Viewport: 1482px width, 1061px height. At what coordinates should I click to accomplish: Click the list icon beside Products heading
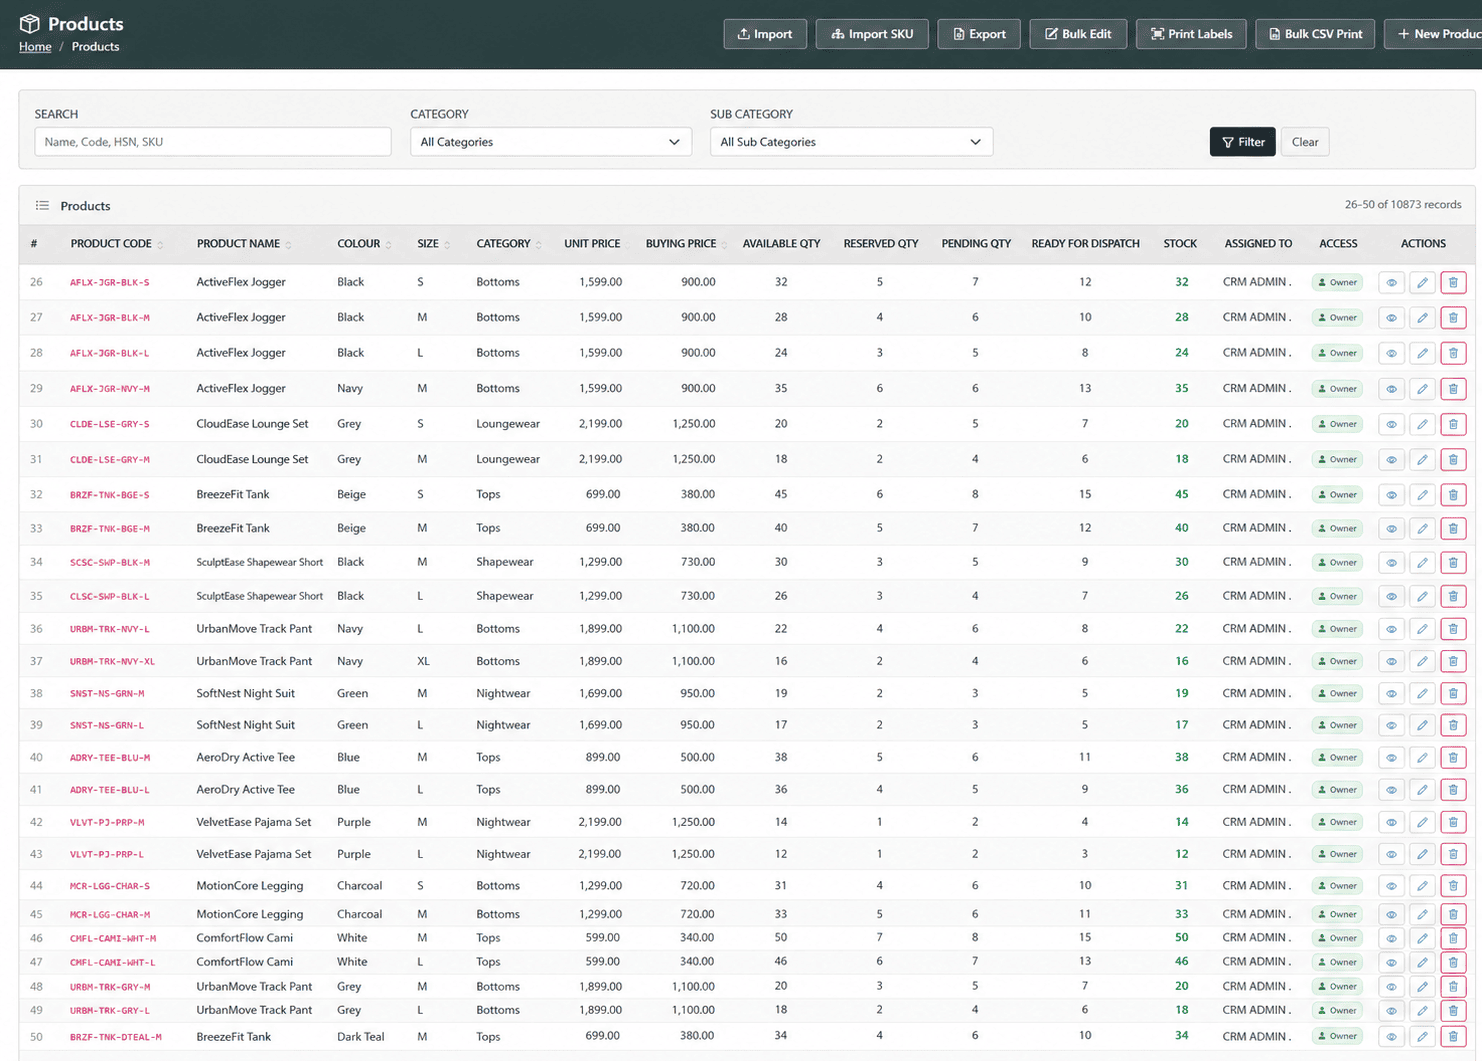(x=42, y=206)
